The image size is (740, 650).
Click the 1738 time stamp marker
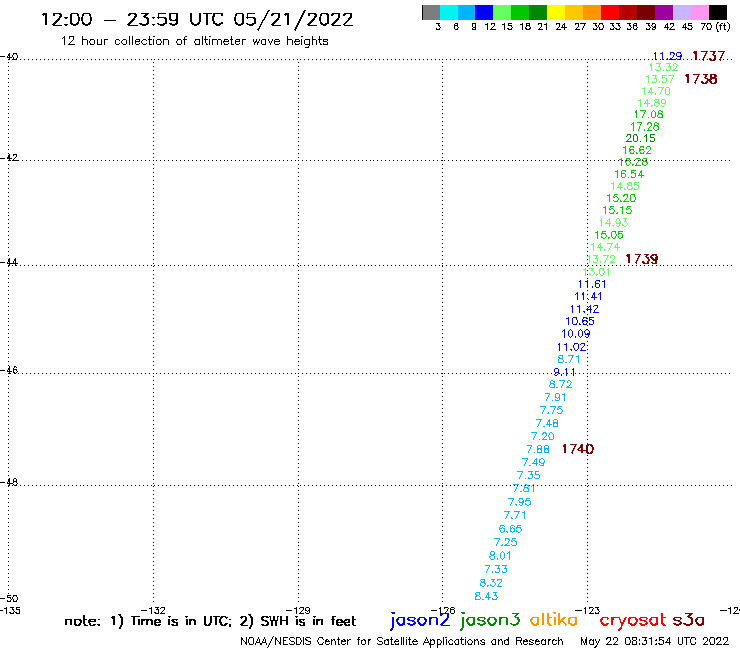point(701,79)
